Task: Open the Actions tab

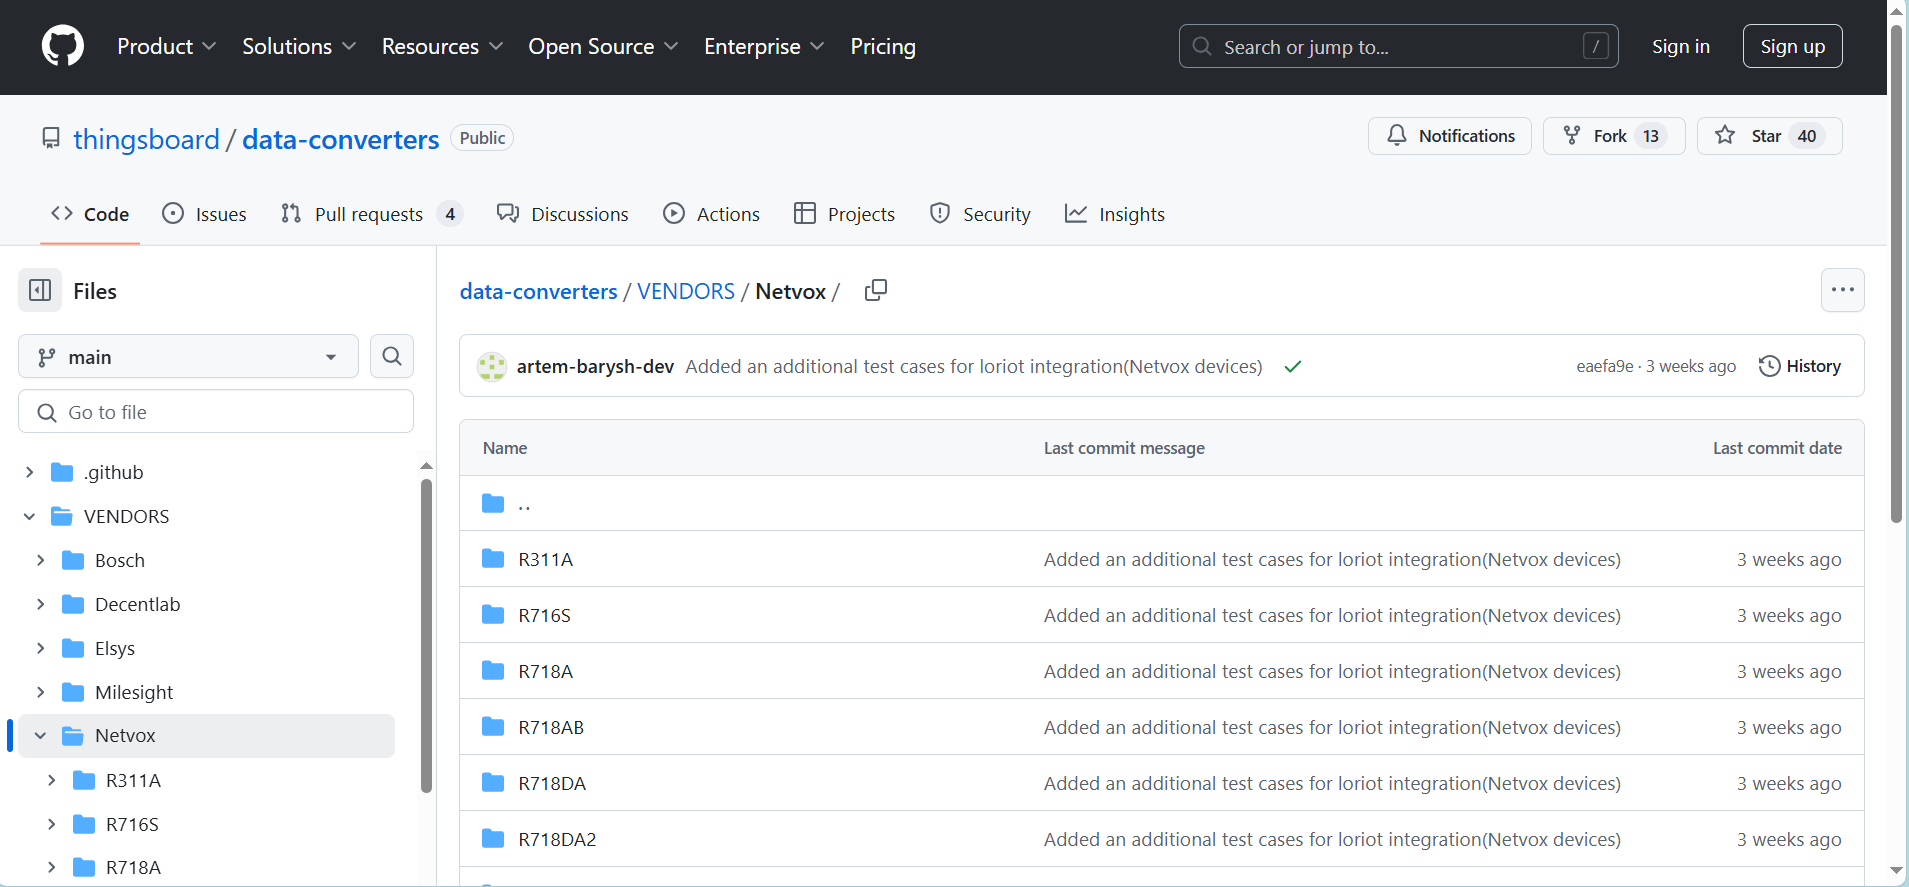Action: coord(711,214)
